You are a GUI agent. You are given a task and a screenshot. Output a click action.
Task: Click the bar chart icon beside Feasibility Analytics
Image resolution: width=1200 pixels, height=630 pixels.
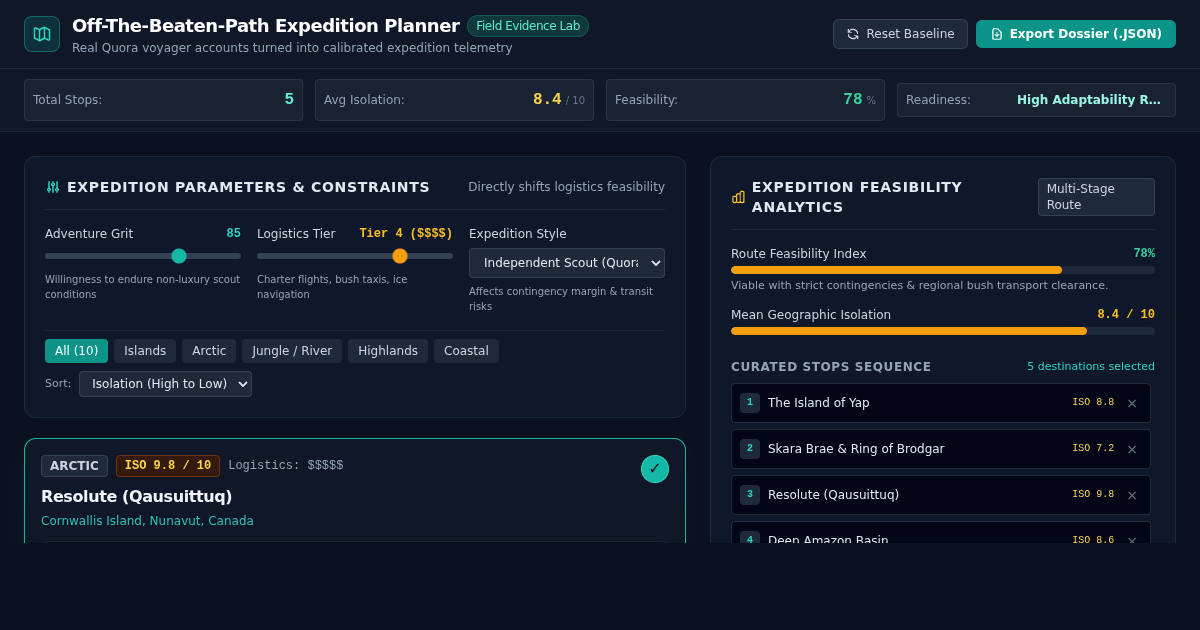coord(738,197)
